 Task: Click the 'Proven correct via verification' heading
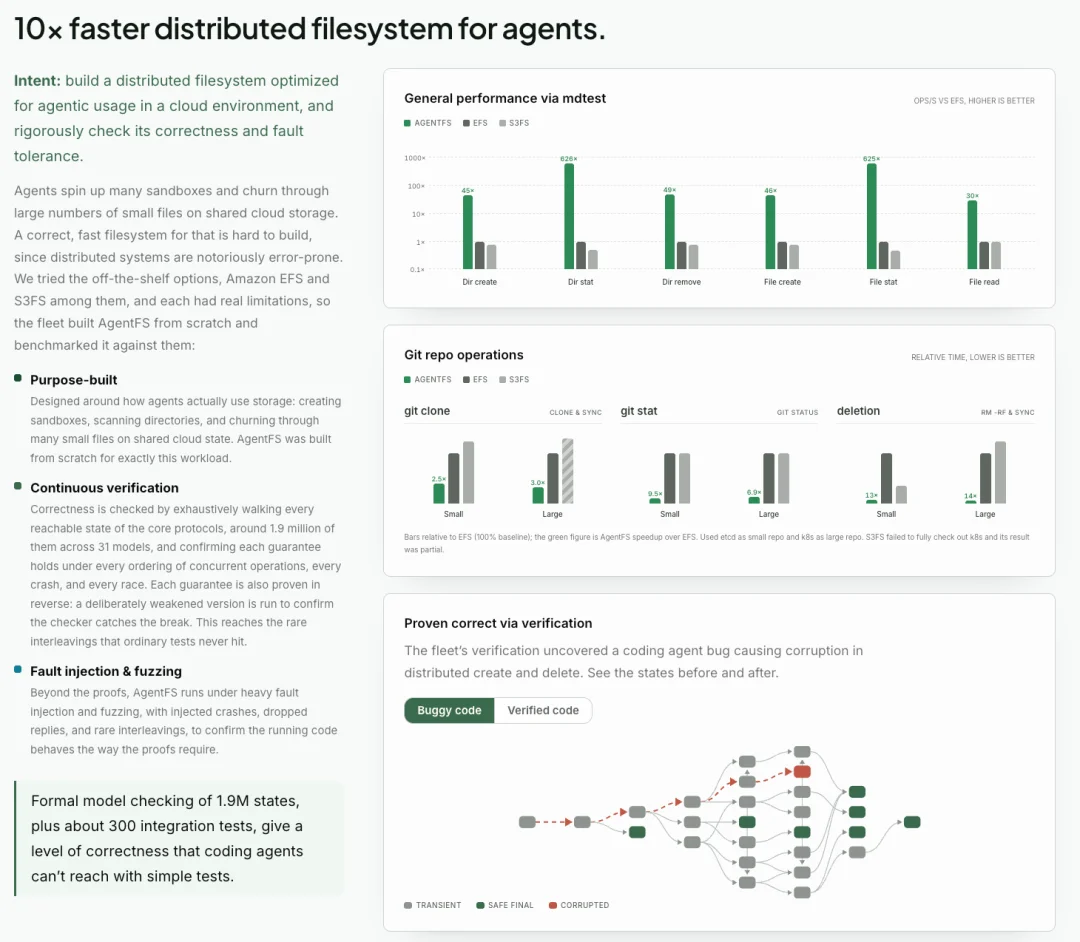(x=498, y=623)
